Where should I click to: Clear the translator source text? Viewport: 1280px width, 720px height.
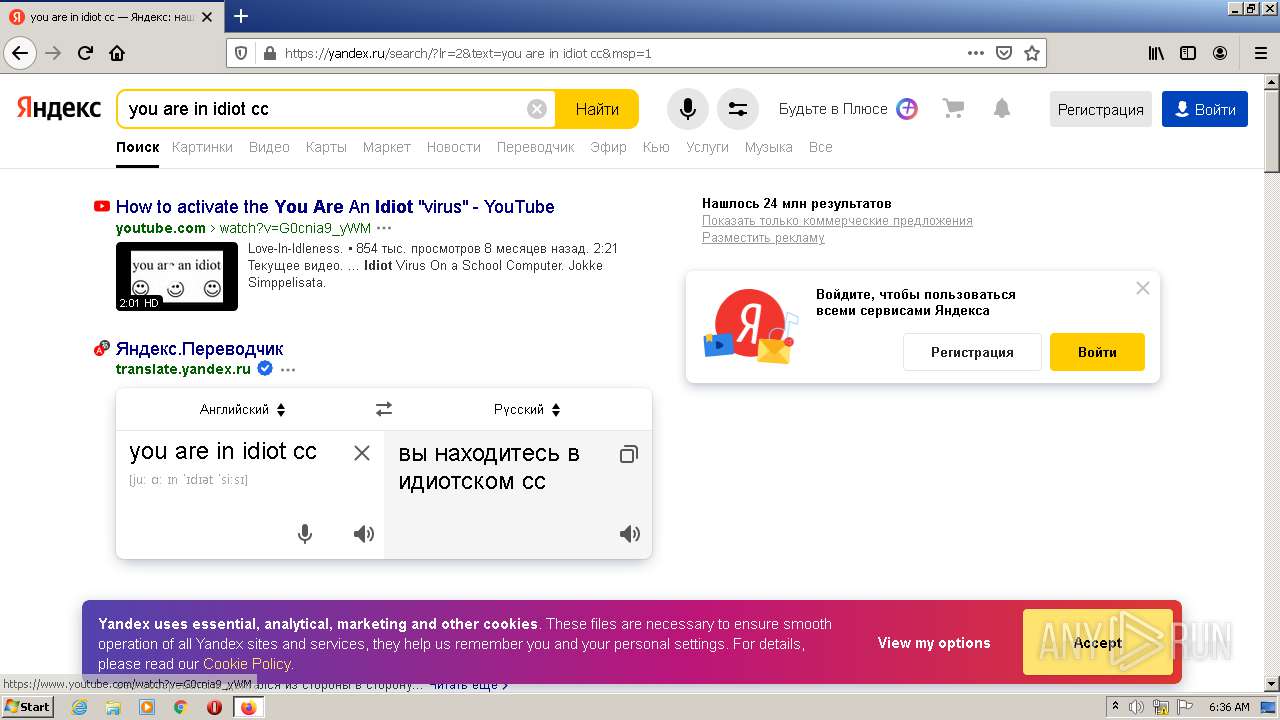click(x=362, y=453)
